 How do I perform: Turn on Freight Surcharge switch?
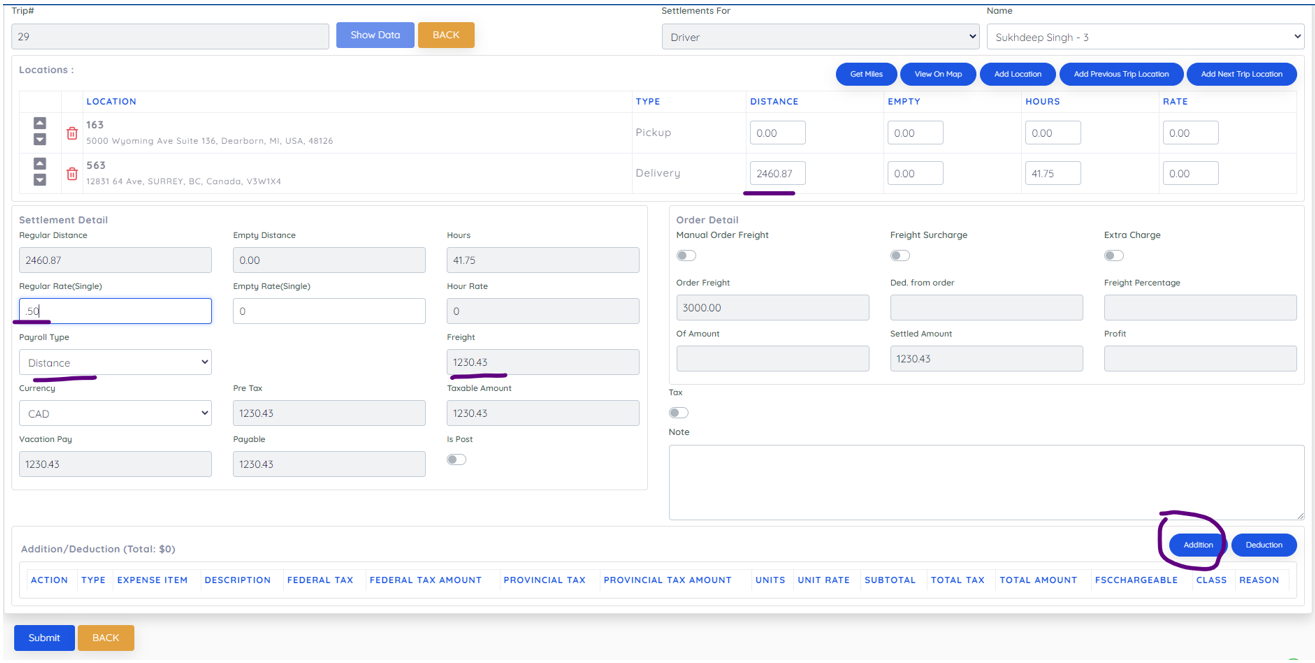(900, 256)
